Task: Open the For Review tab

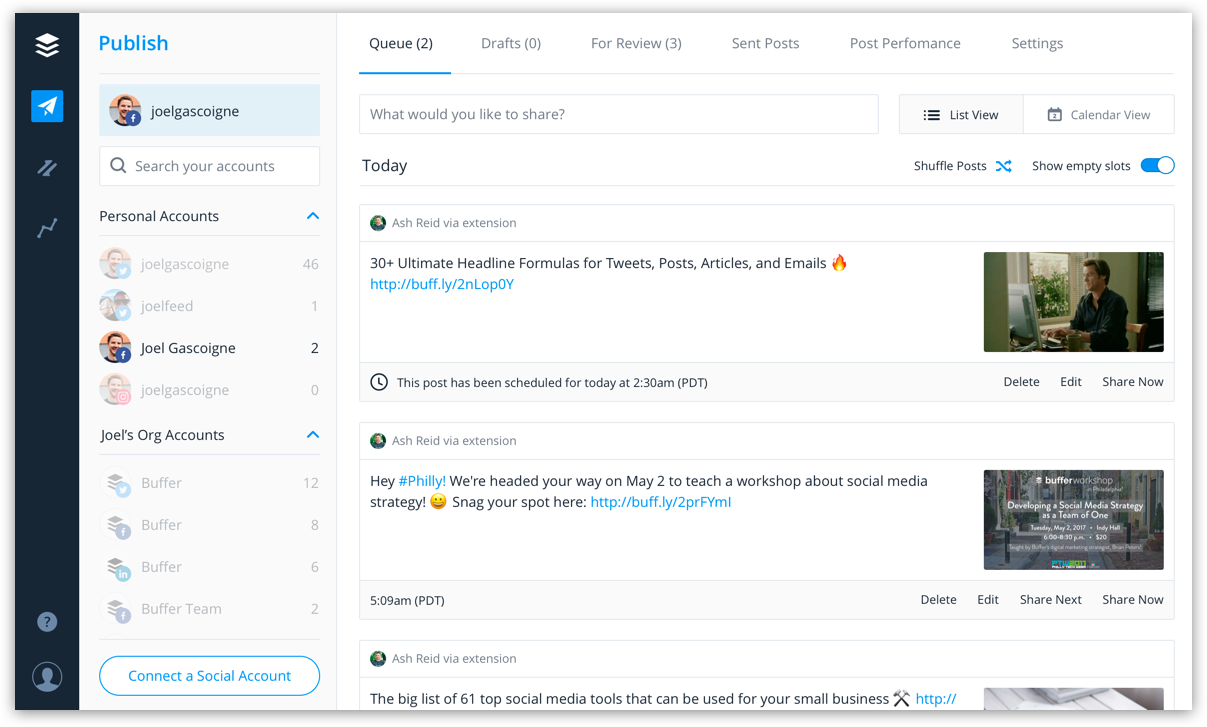Action: tap(636, 43)
